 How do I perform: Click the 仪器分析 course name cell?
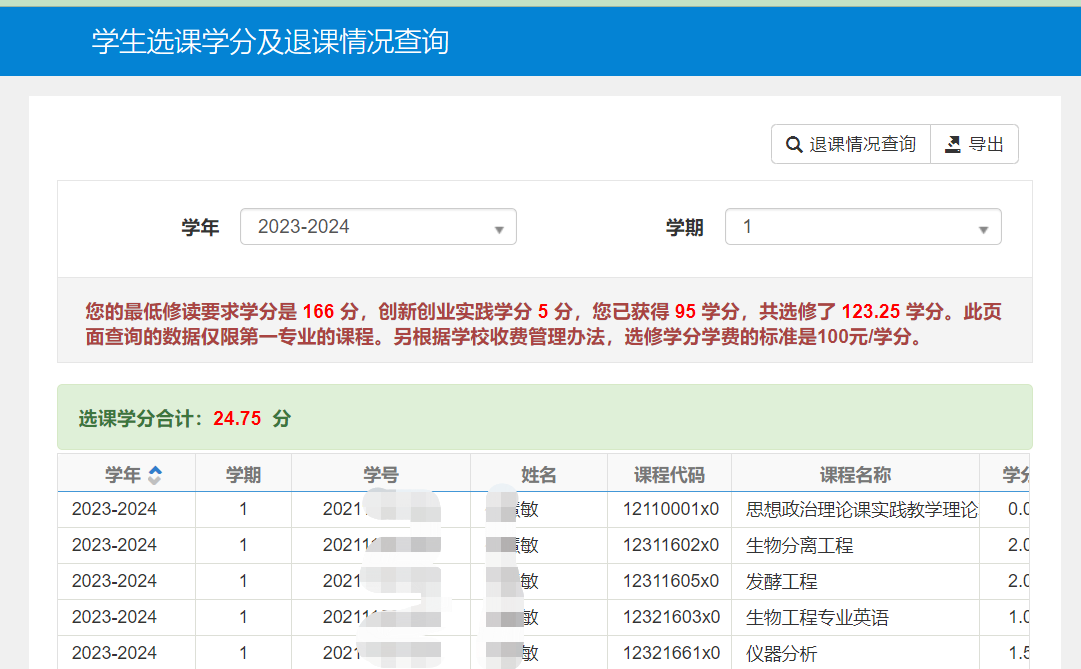pos(781,654)
